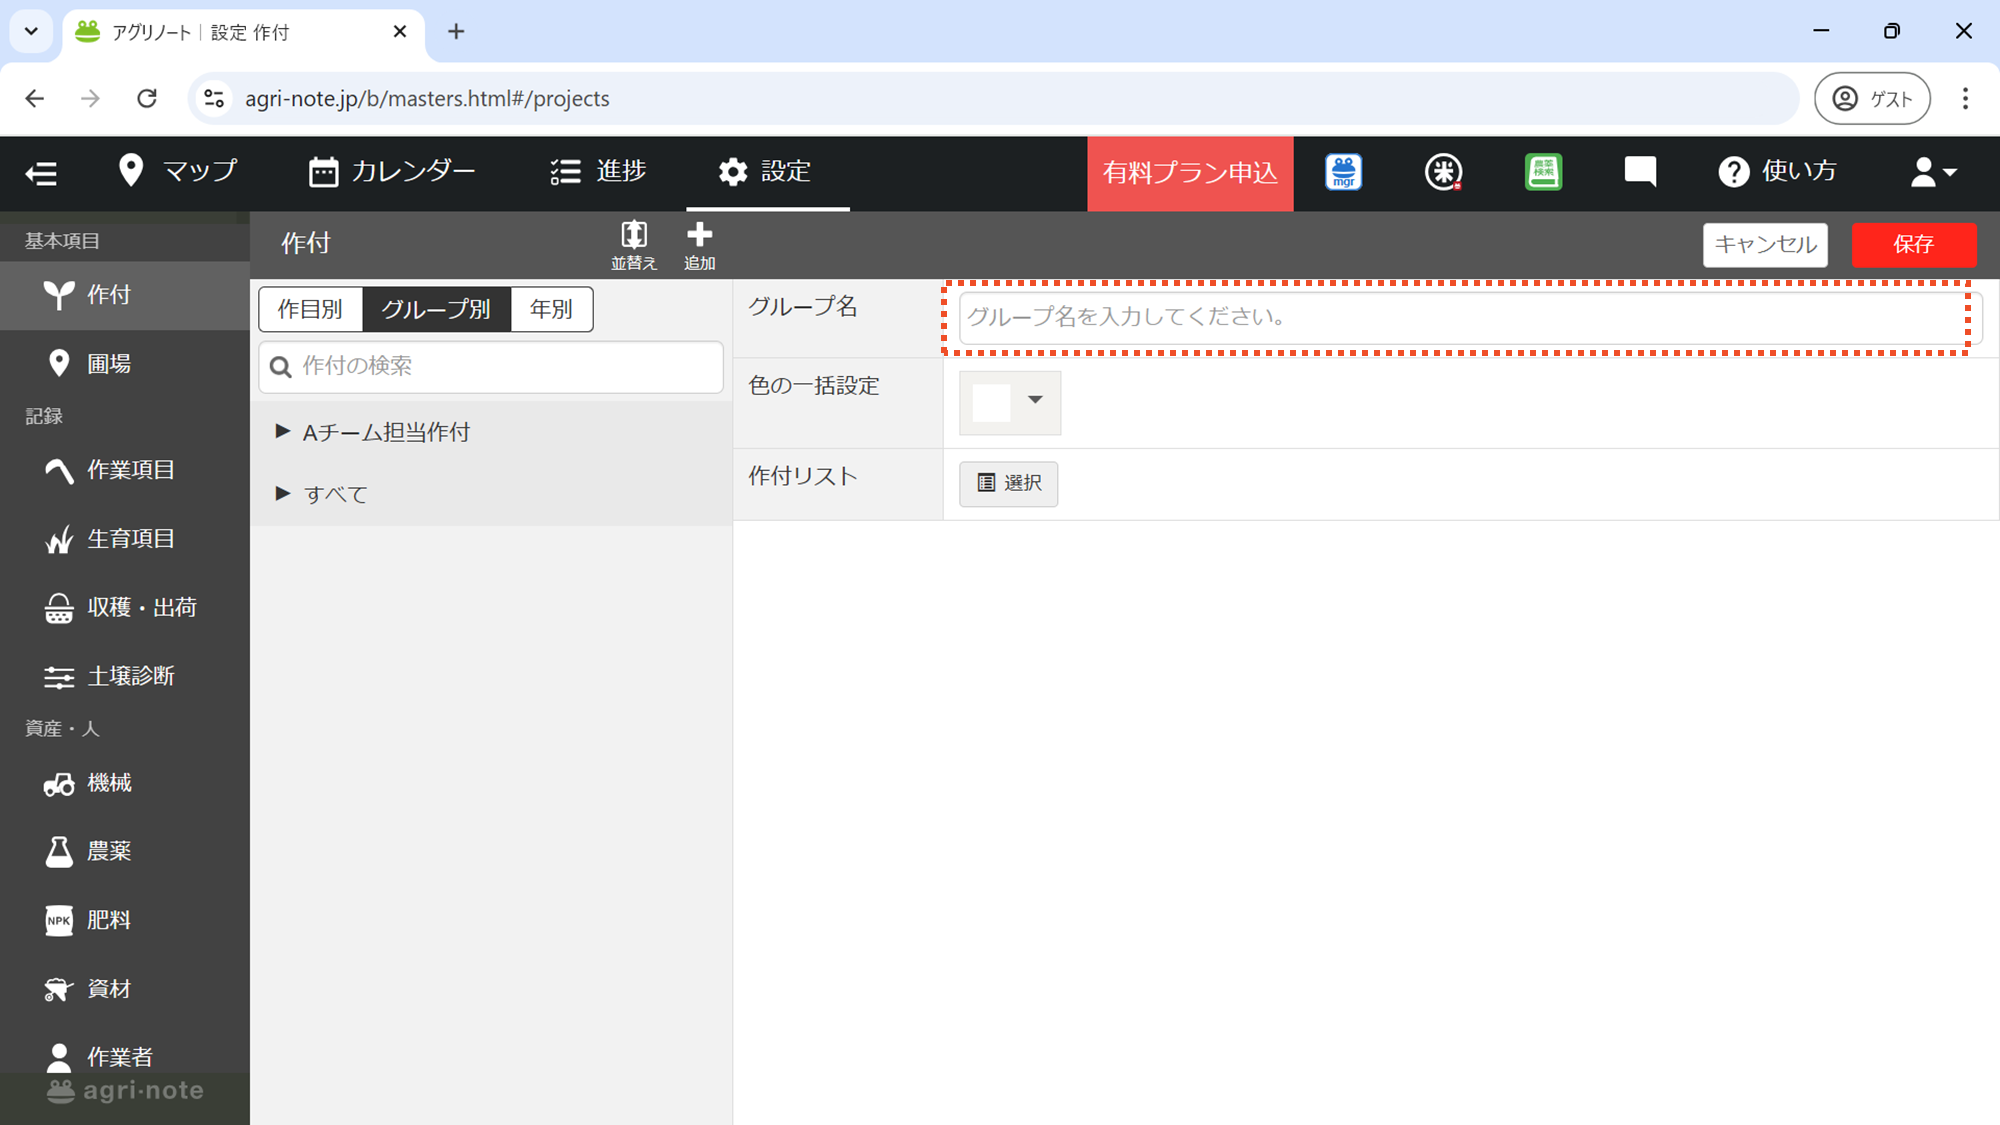The image size is (2000, 1125).
Task: Switch to 作目別 view toggle
Action: (310, 309)
